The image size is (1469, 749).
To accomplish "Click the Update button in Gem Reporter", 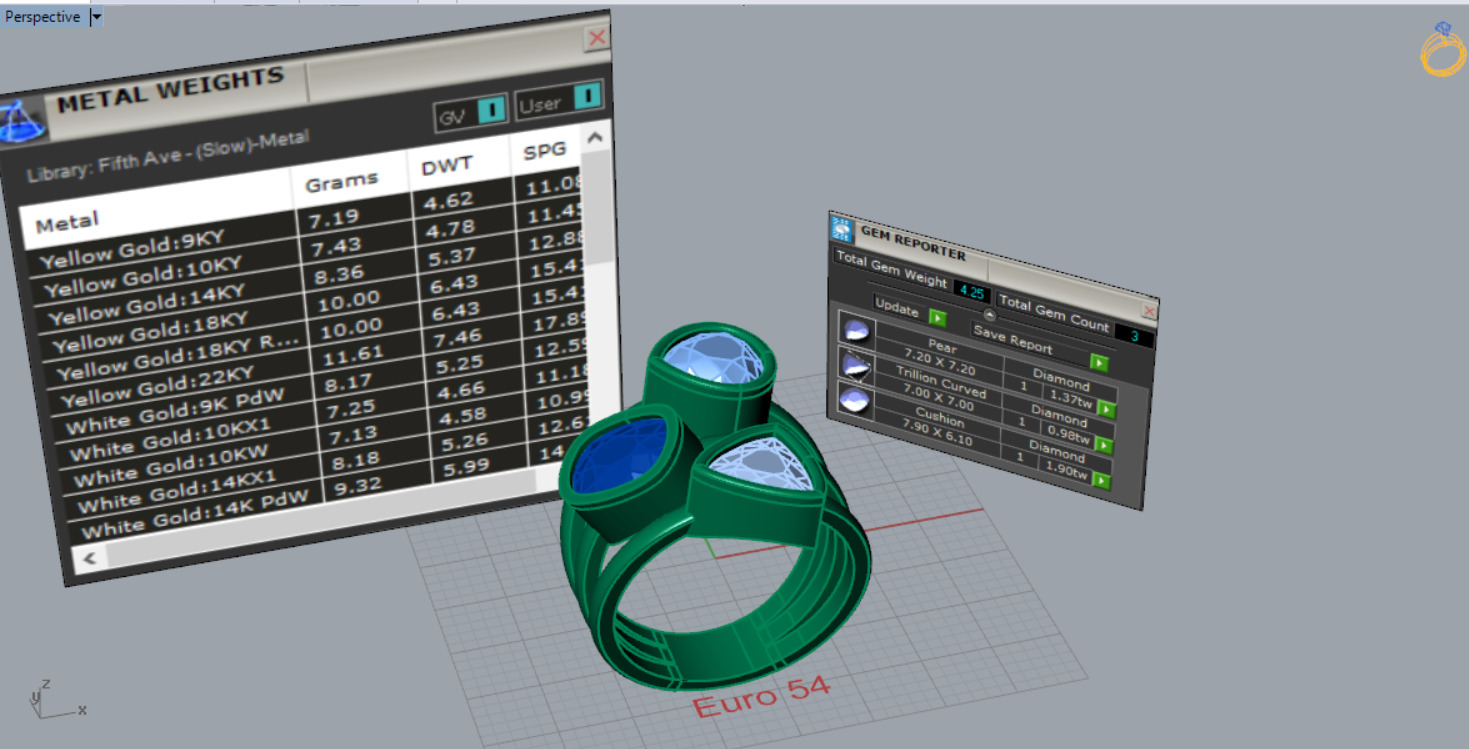I will [x=897, y=309].
